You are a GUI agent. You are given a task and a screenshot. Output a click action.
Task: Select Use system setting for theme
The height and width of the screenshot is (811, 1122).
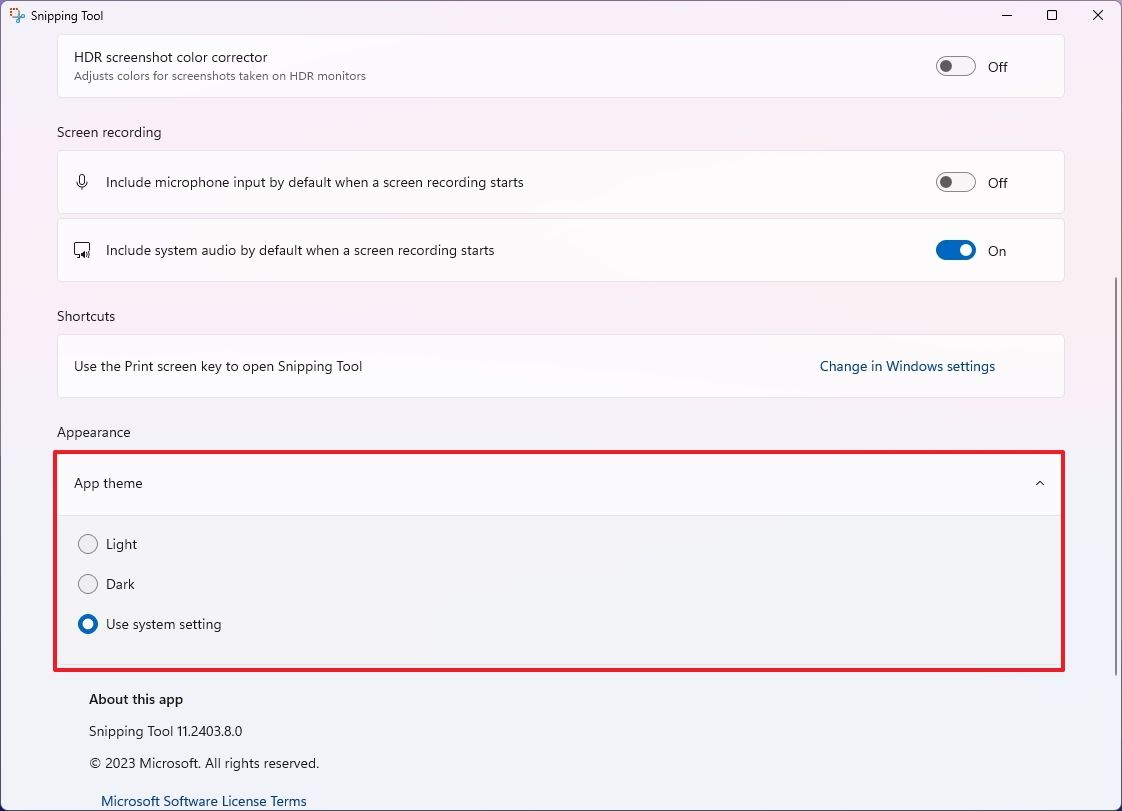click(88, 624)
